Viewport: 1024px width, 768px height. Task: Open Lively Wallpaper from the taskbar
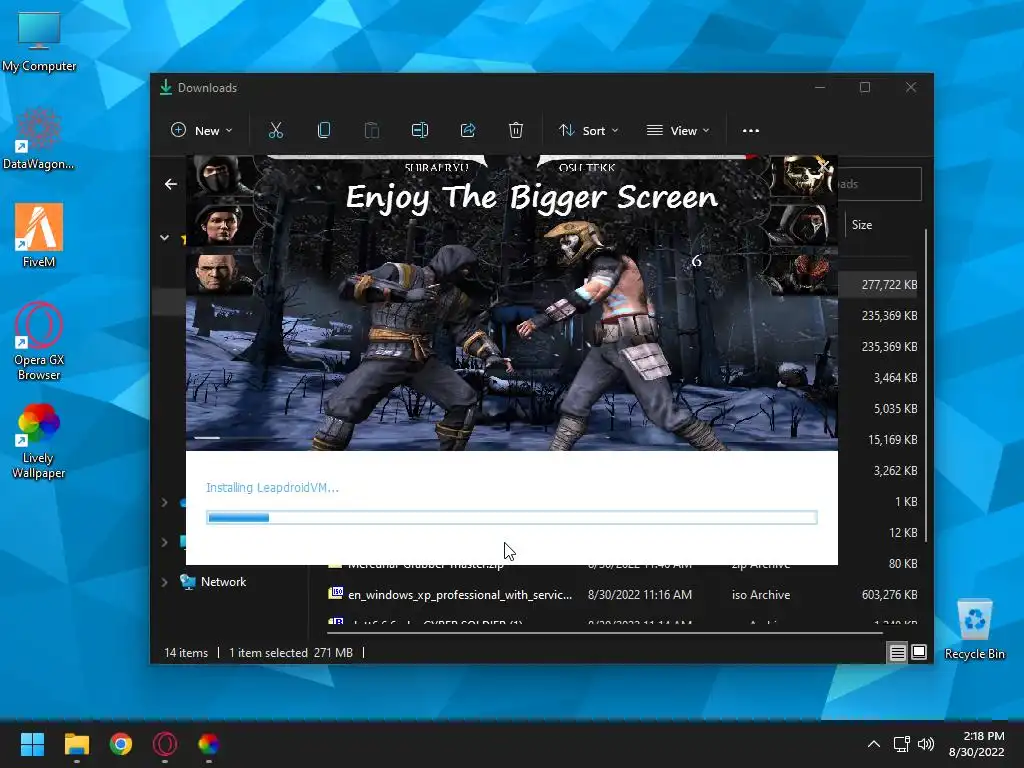208,744
